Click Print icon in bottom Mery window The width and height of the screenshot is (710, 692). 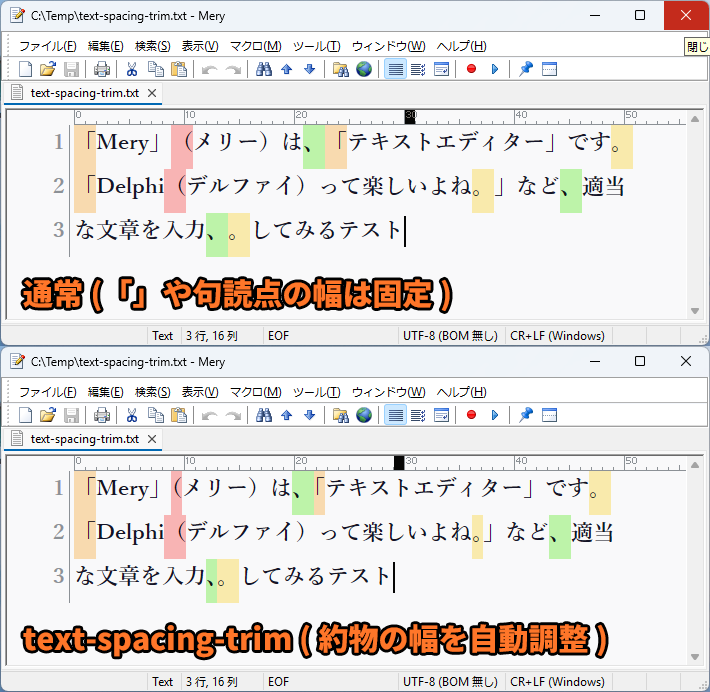coord(101,415)
